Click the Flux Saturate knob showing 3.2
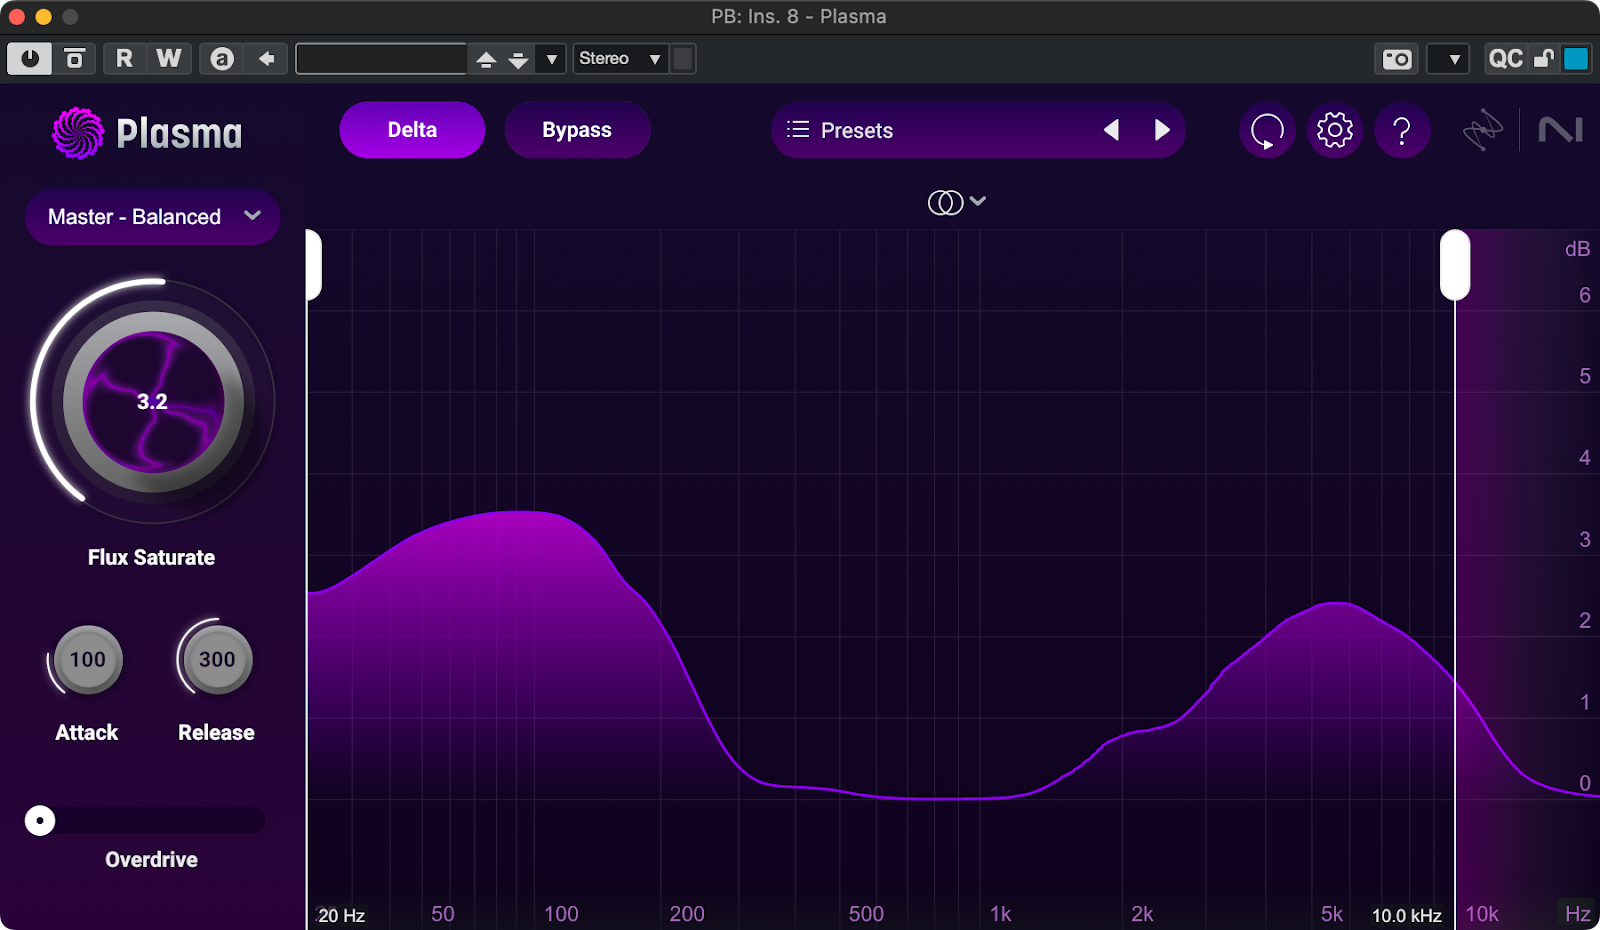The image size is (1600, 930). 152,402
